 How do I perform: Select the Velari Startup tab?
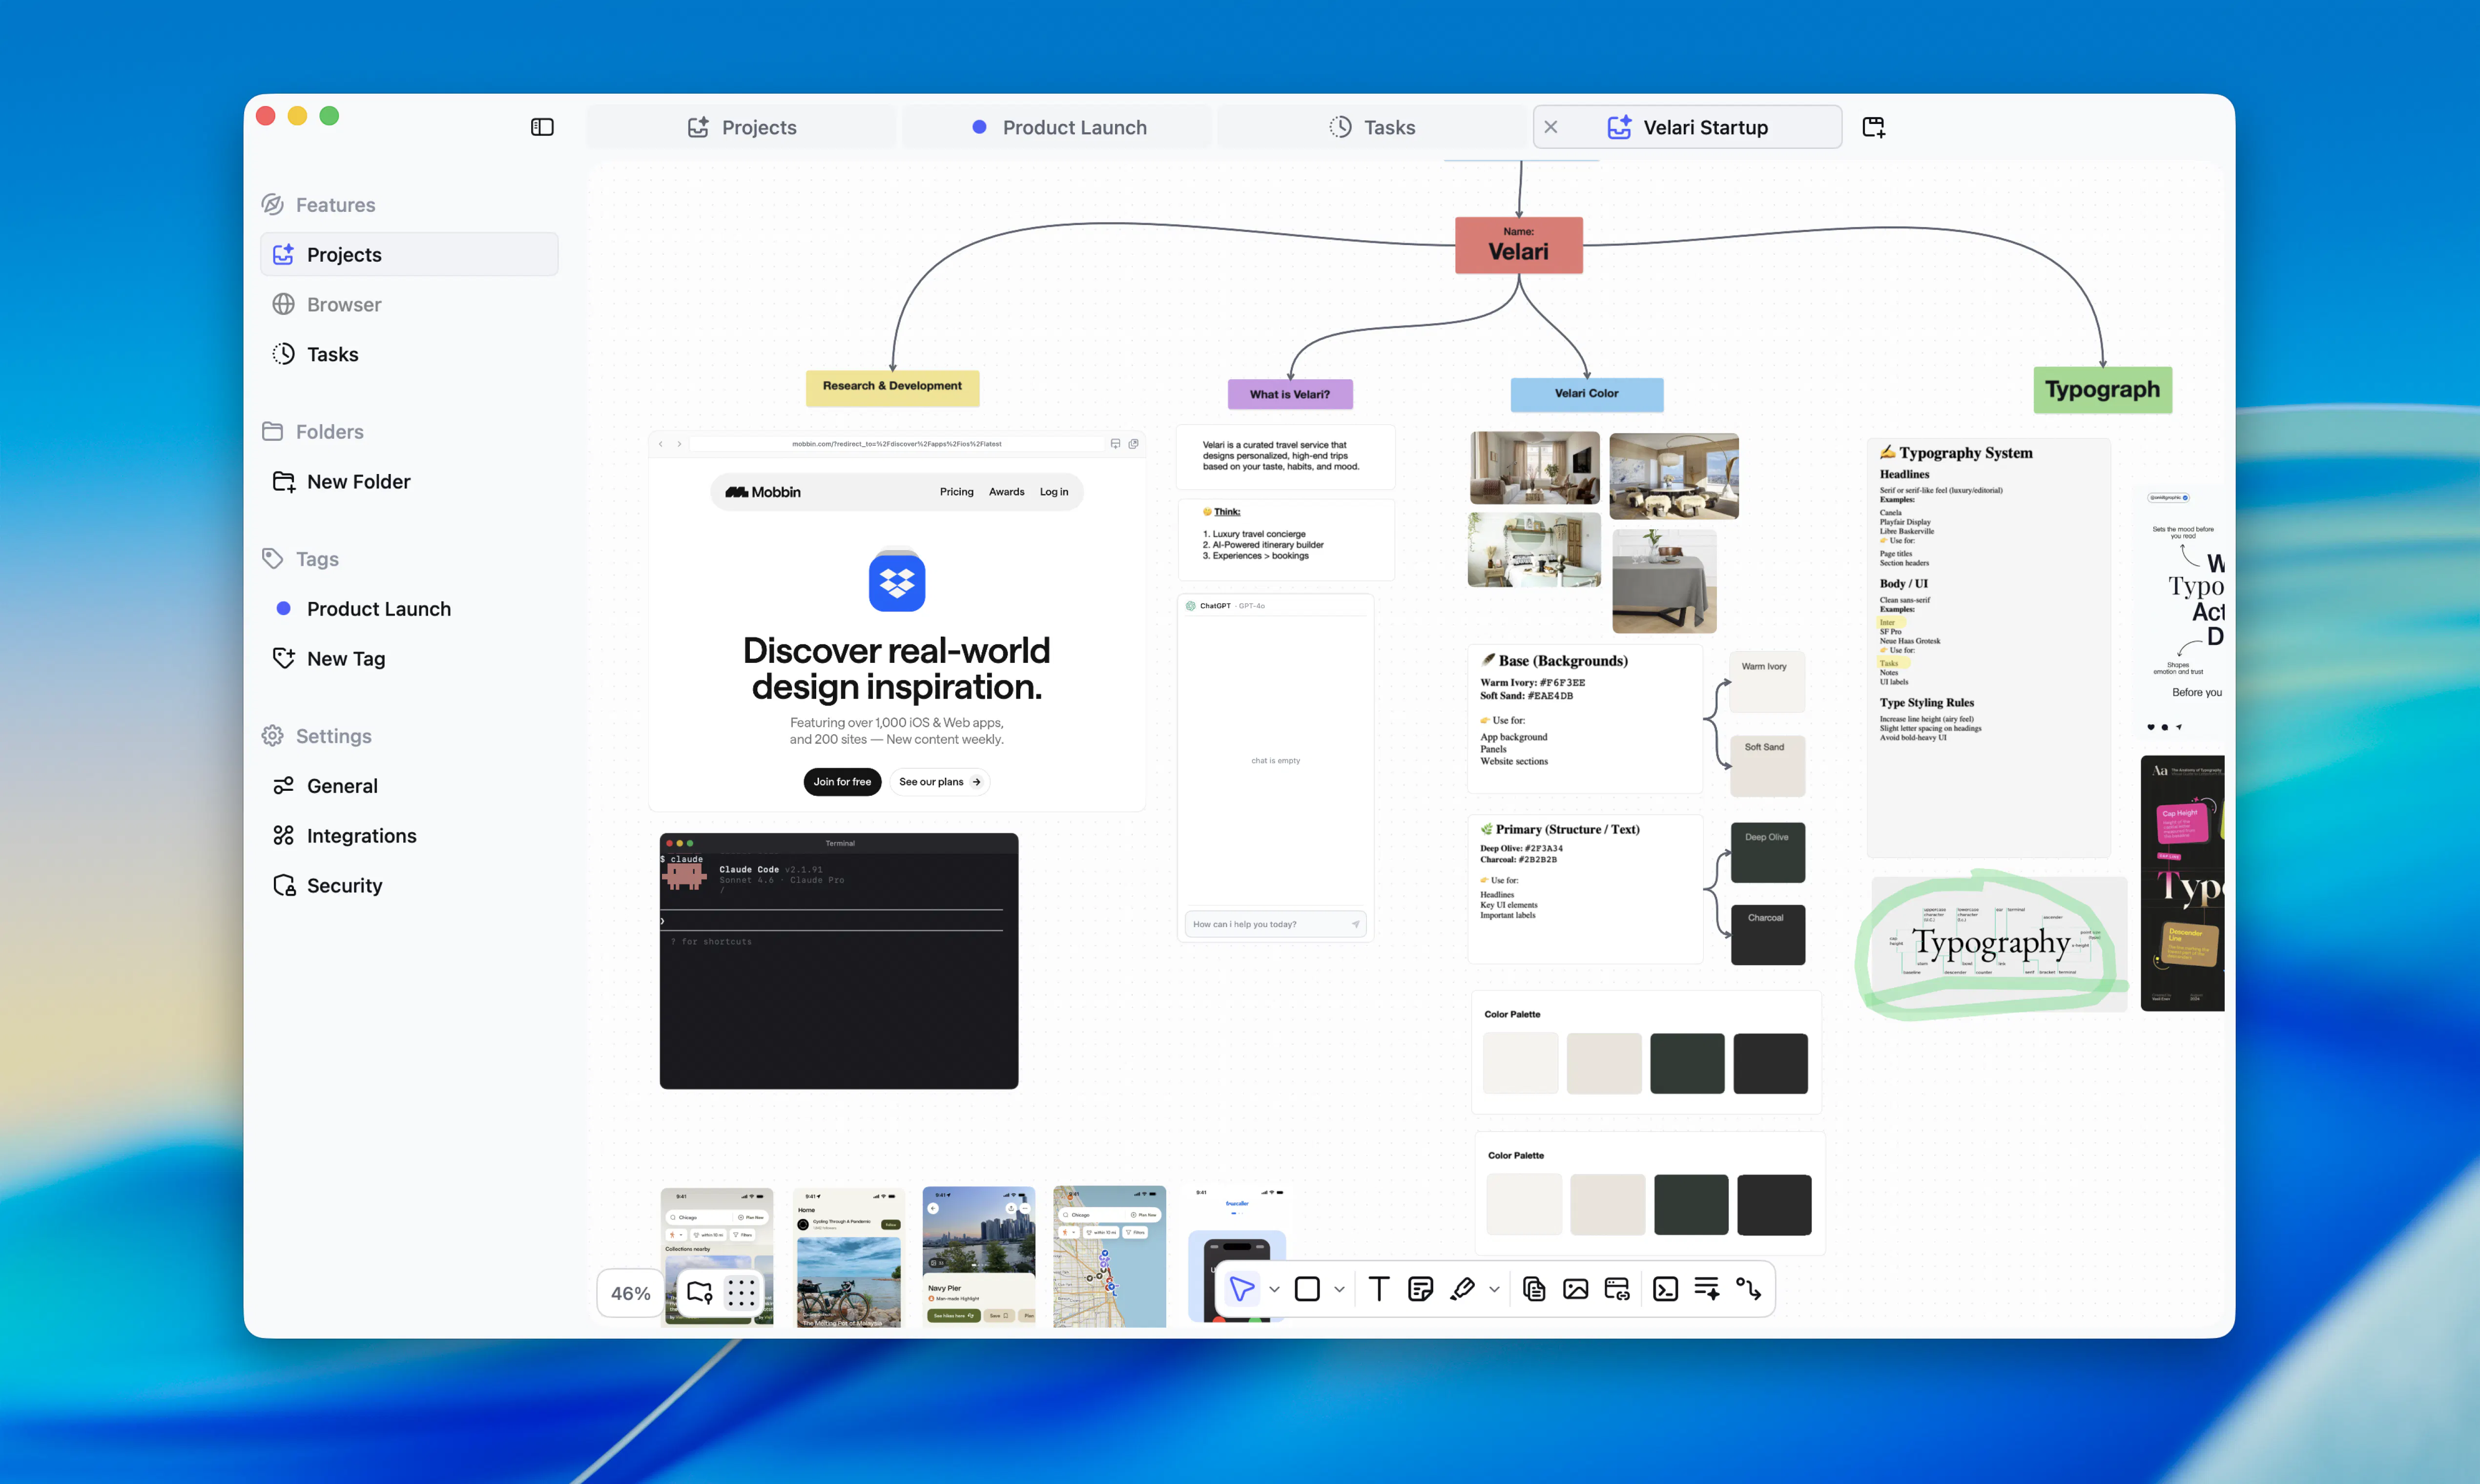pos(1688,127)
